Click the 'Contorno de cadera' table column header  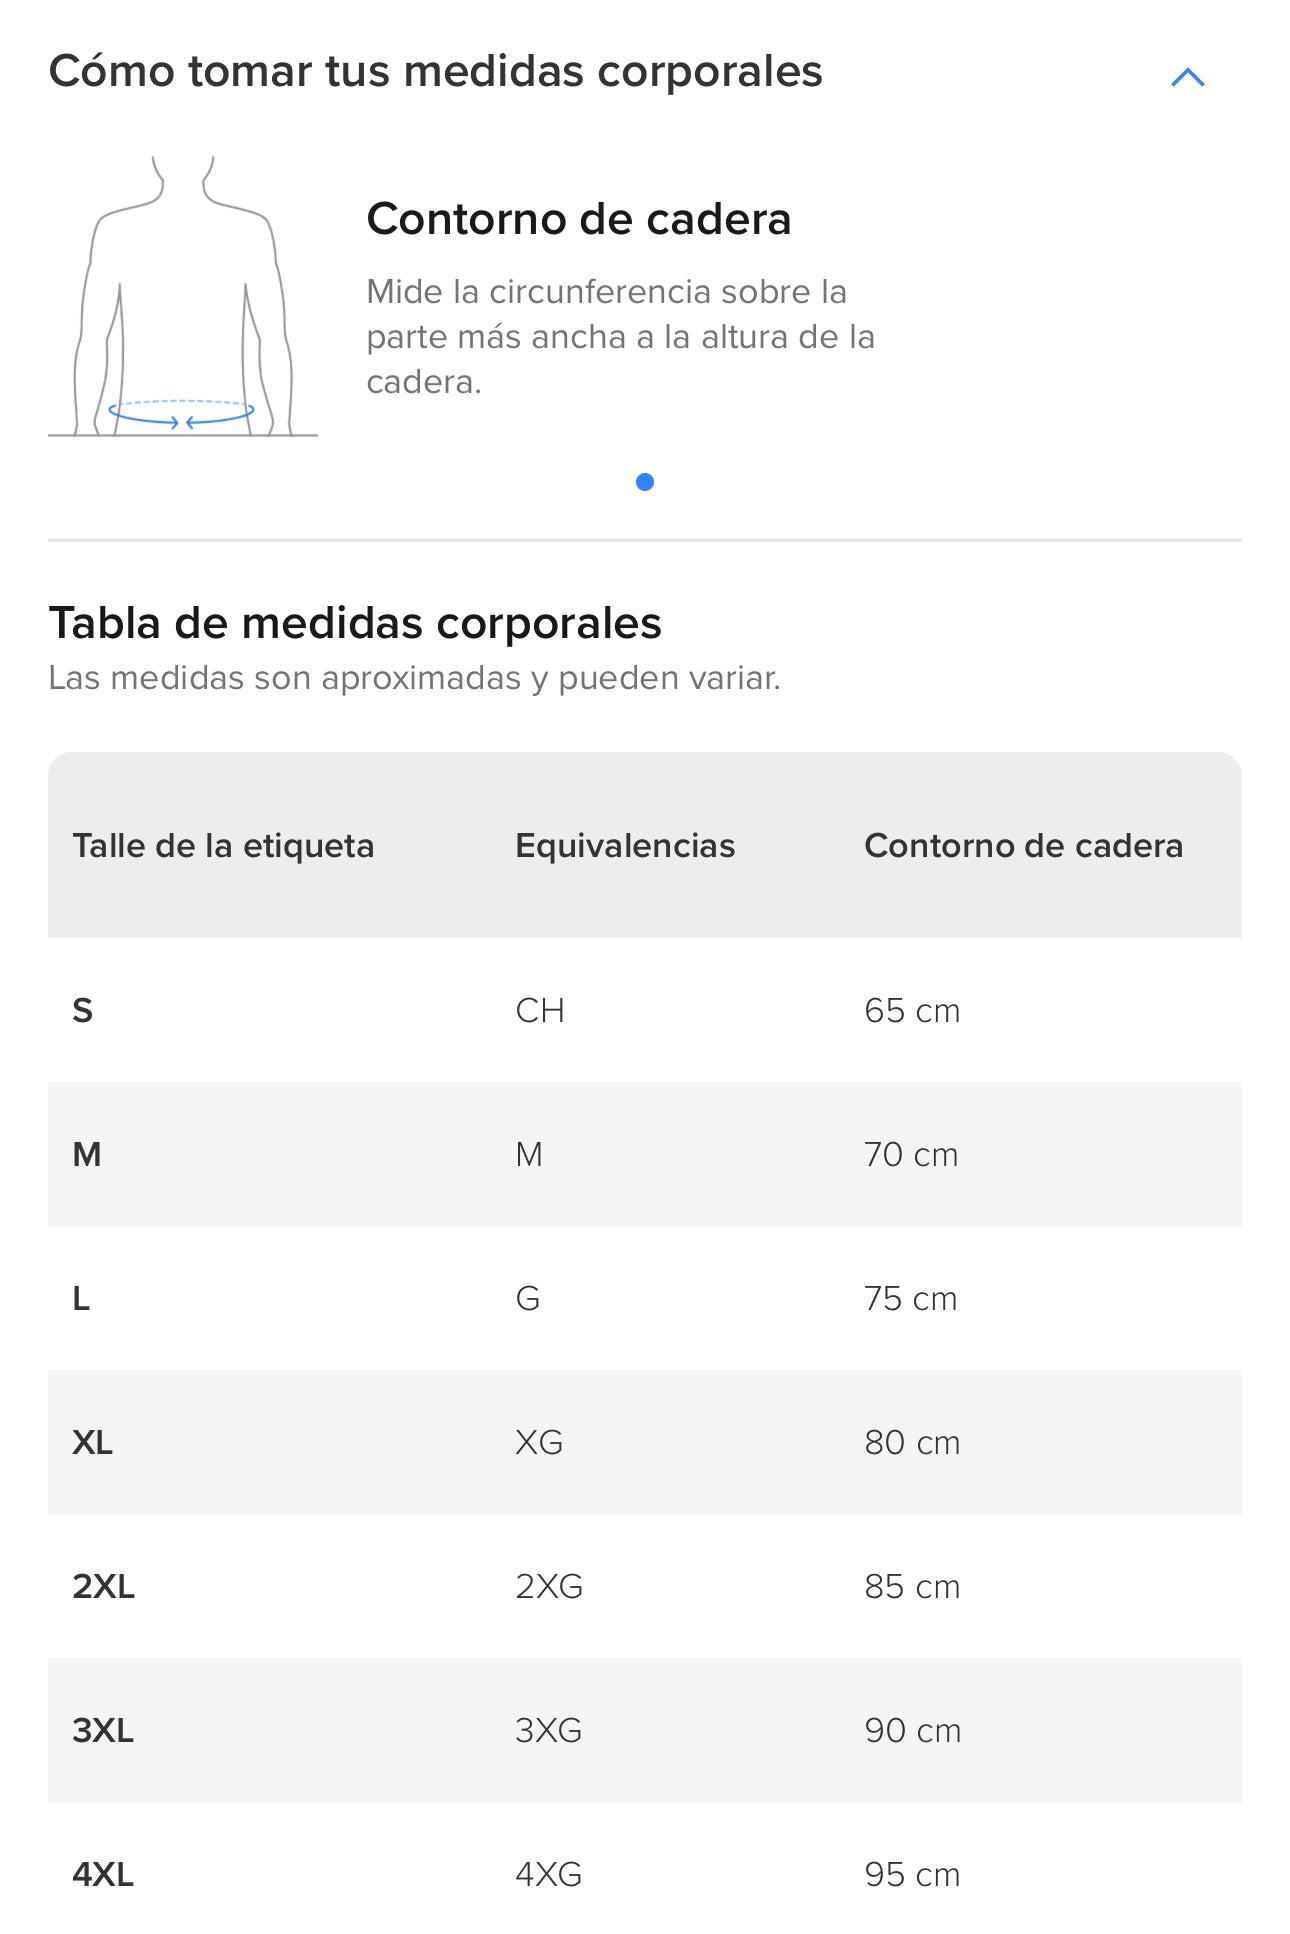point(1023,846)
